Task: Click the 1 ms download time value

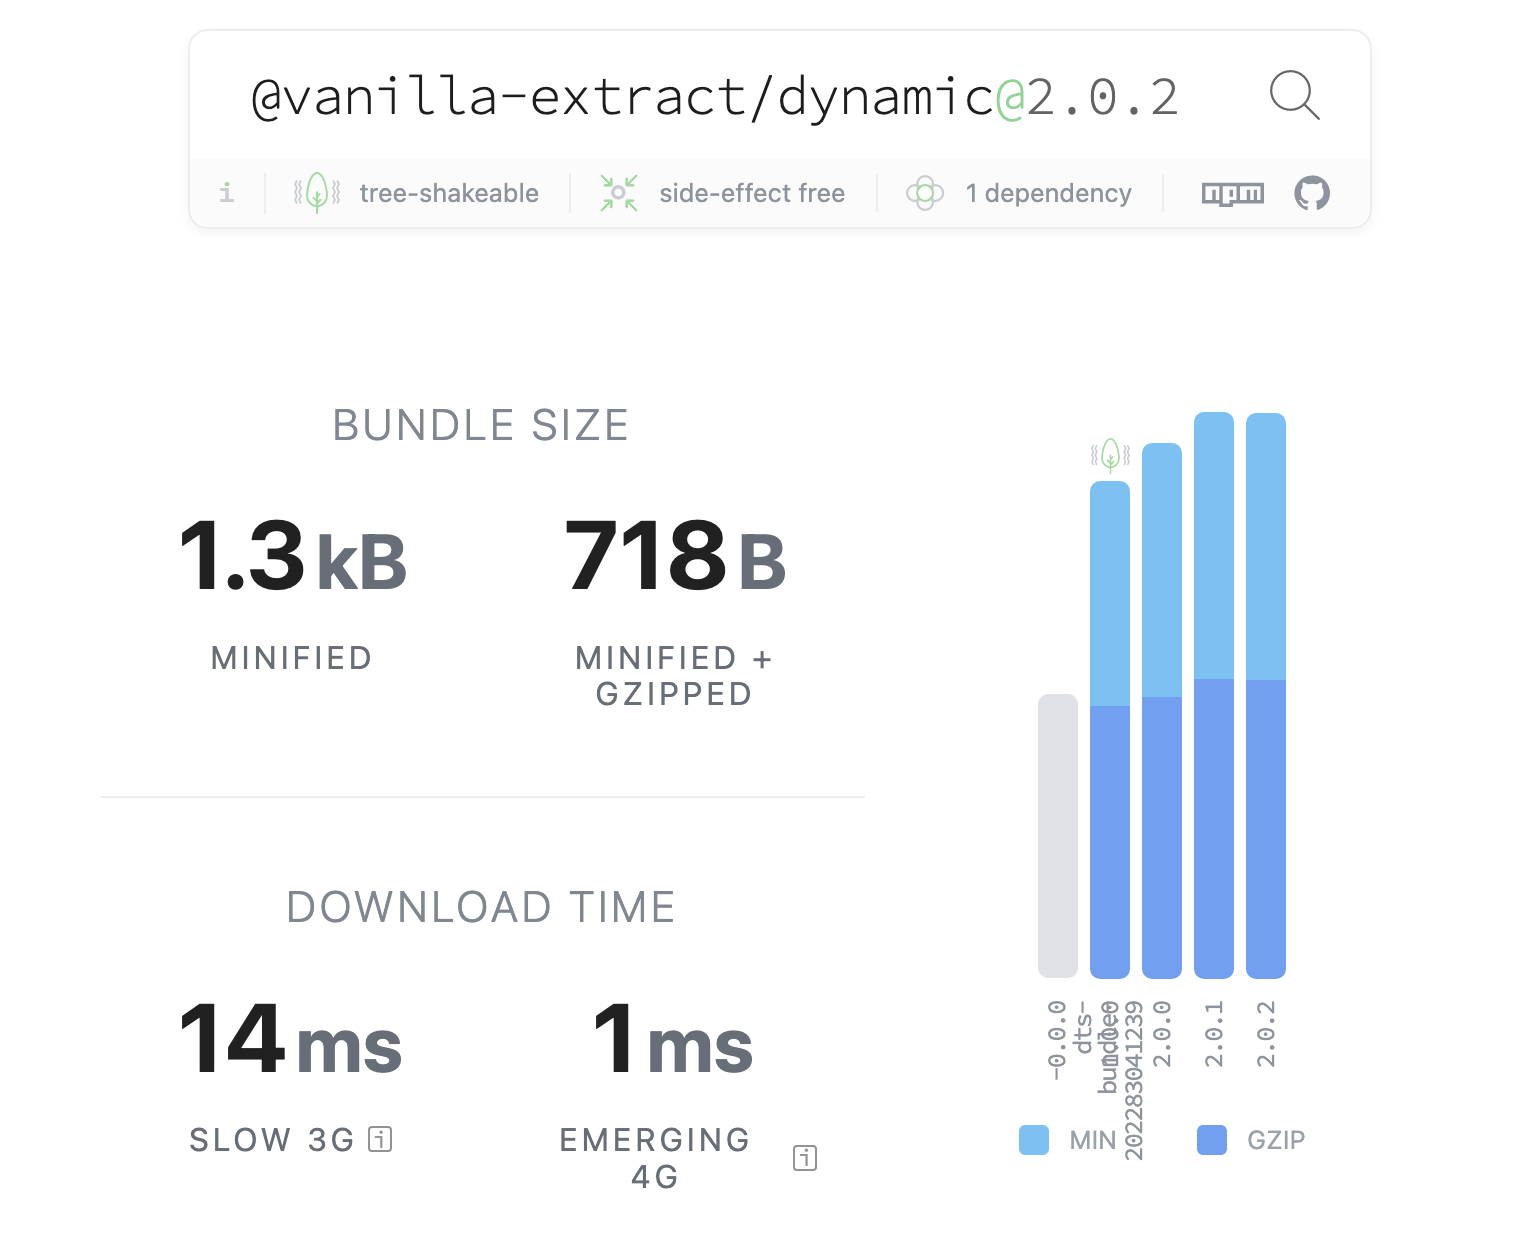Action: click(x=673, y=1041)
